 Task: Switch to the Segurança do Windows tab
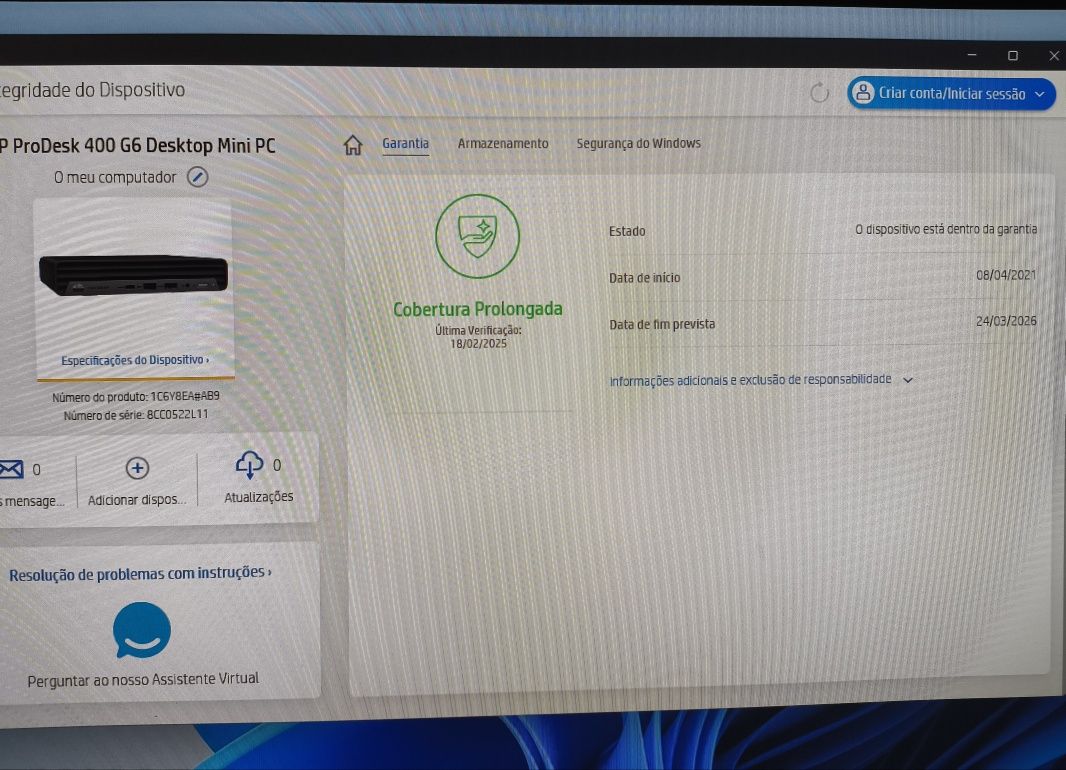[x=638, y=143]
